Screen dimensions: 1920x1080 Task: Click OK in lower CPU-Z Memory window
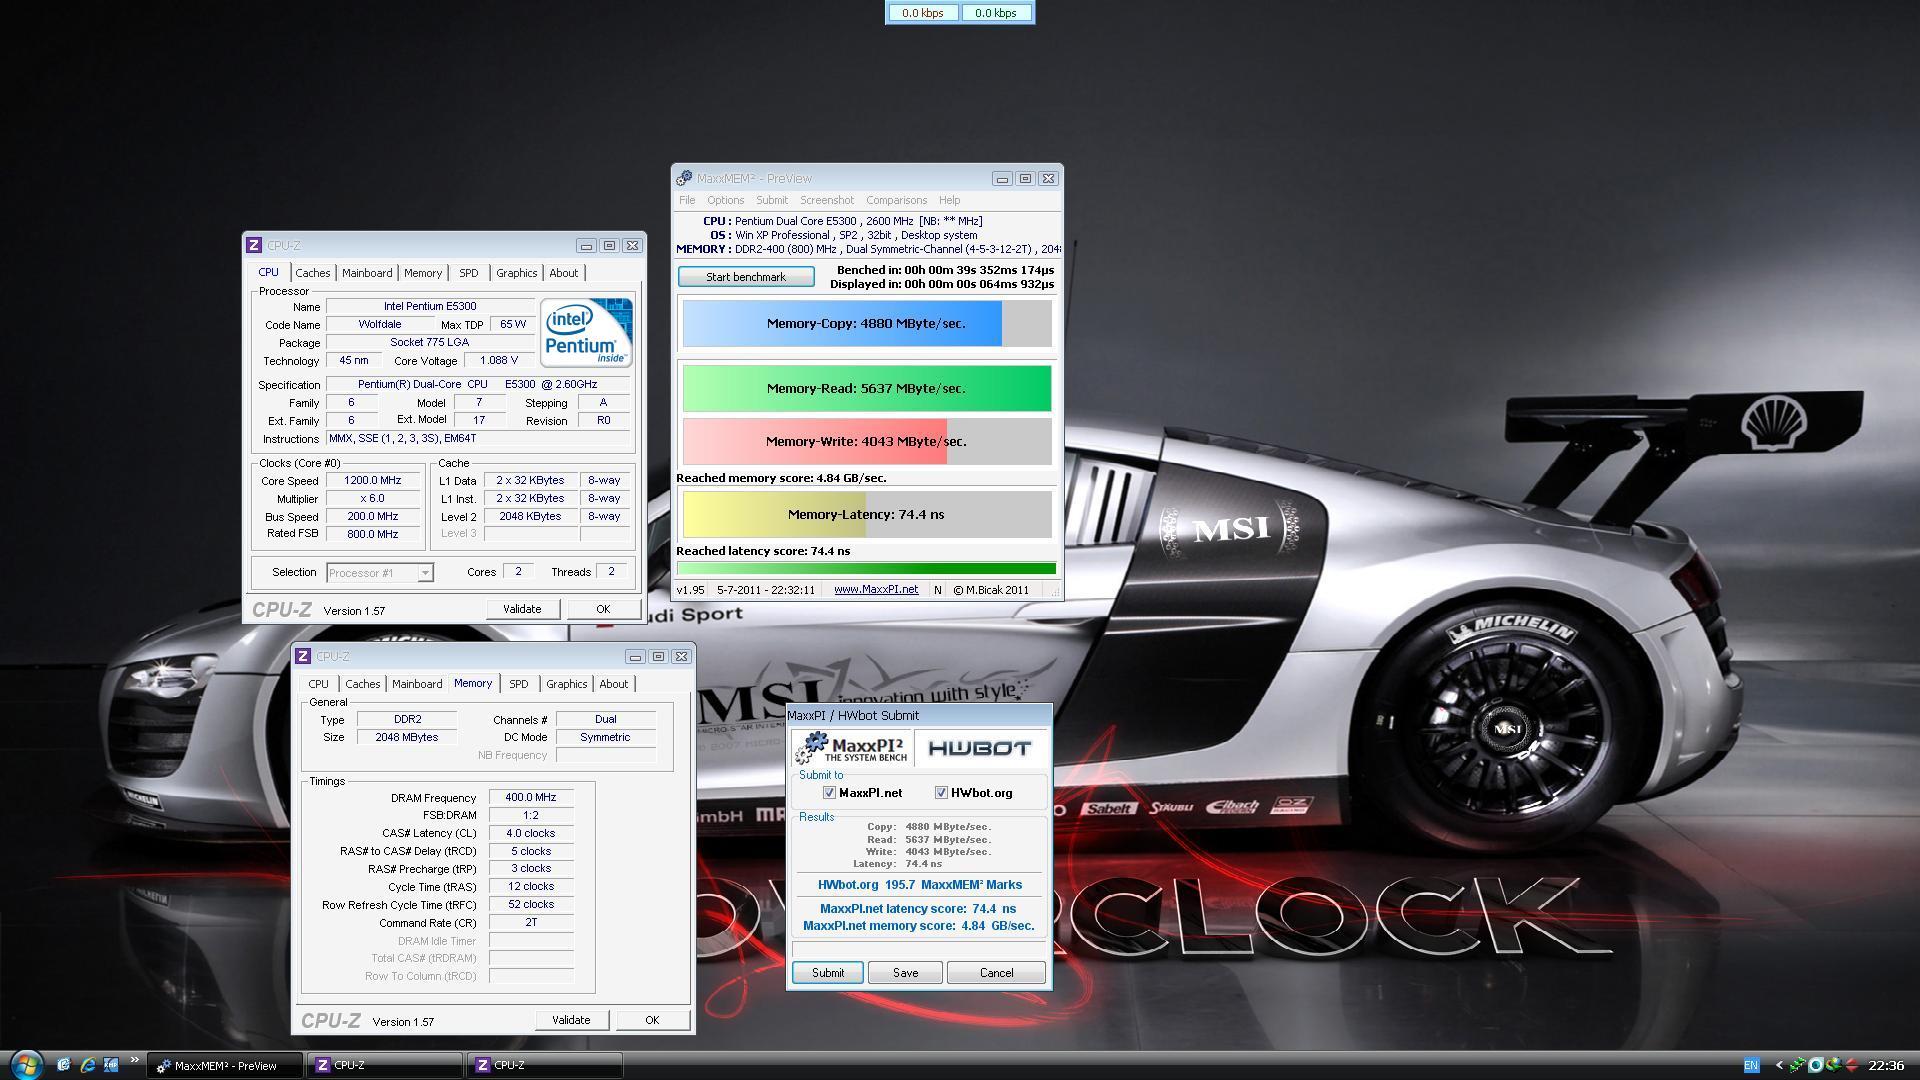(652, 1020)
